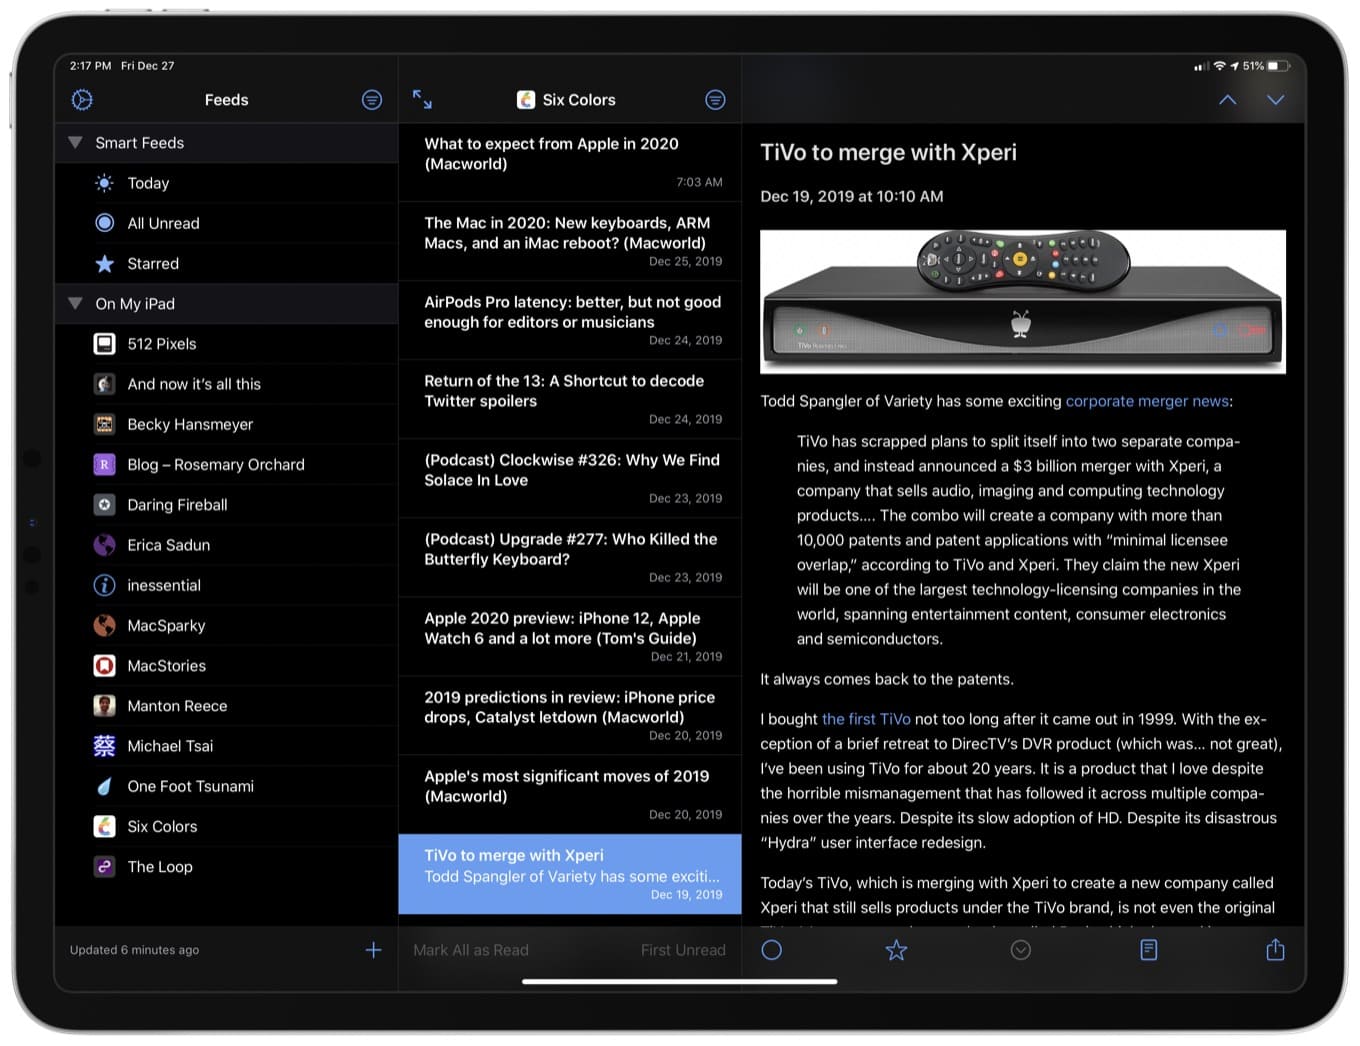This screenshot has height=1046, width=1360.
Task: Collapse the Smart Feeds section
Action: click(75, 143)
